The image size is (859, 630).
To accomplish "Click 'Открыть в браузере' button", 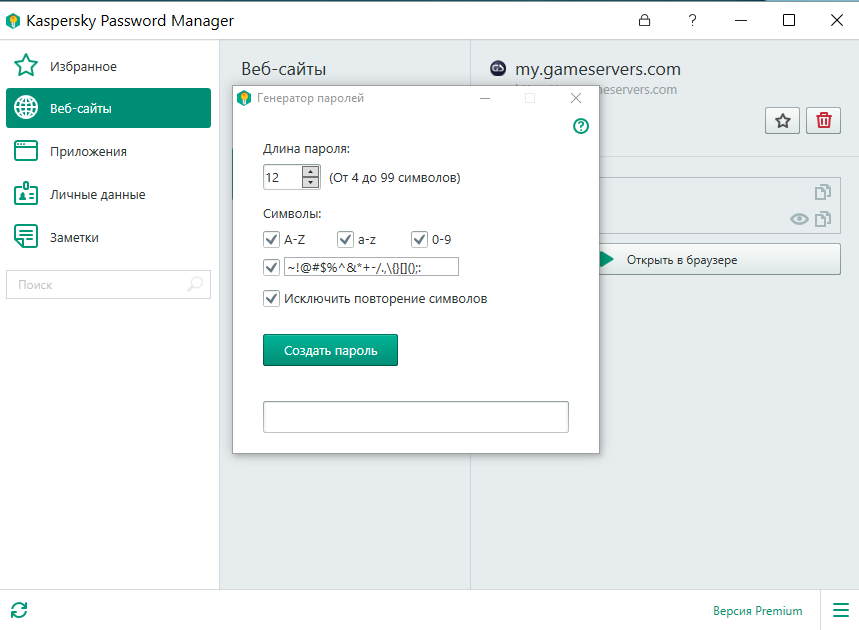I will tap(720, 260).
